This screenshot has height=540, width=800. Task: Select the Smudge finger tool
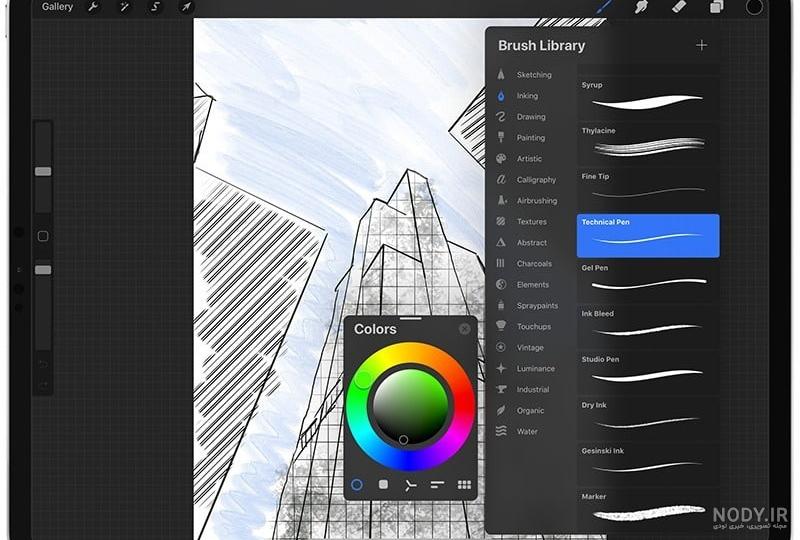(641, 7)
